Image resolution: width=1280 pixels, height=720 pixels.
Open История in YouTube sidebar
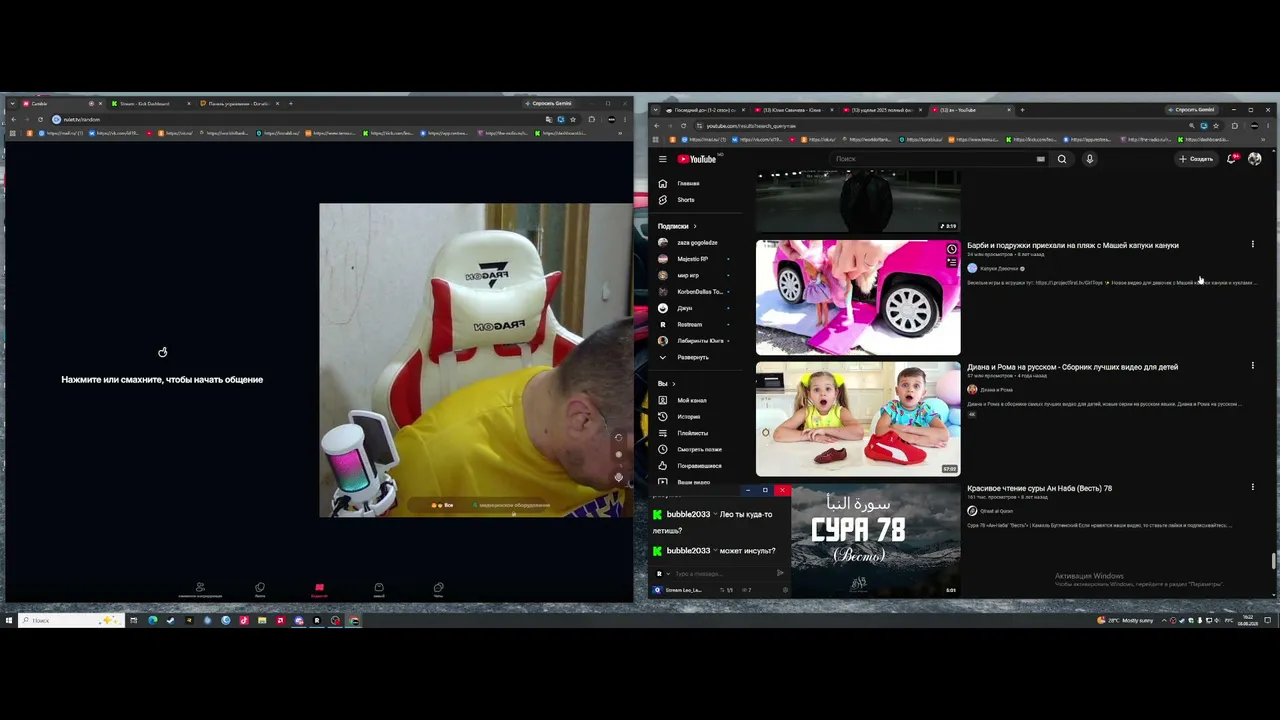coord(695,417)
